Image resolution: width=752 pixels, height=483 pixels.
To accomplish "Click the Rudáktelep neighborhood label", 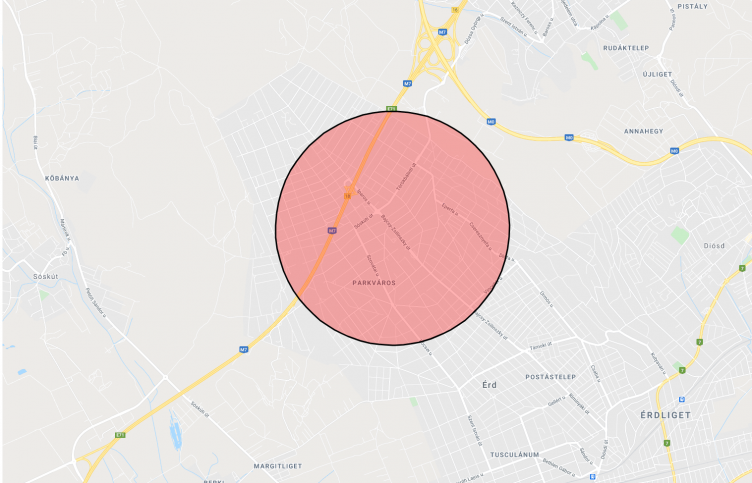I will point(626,48).
